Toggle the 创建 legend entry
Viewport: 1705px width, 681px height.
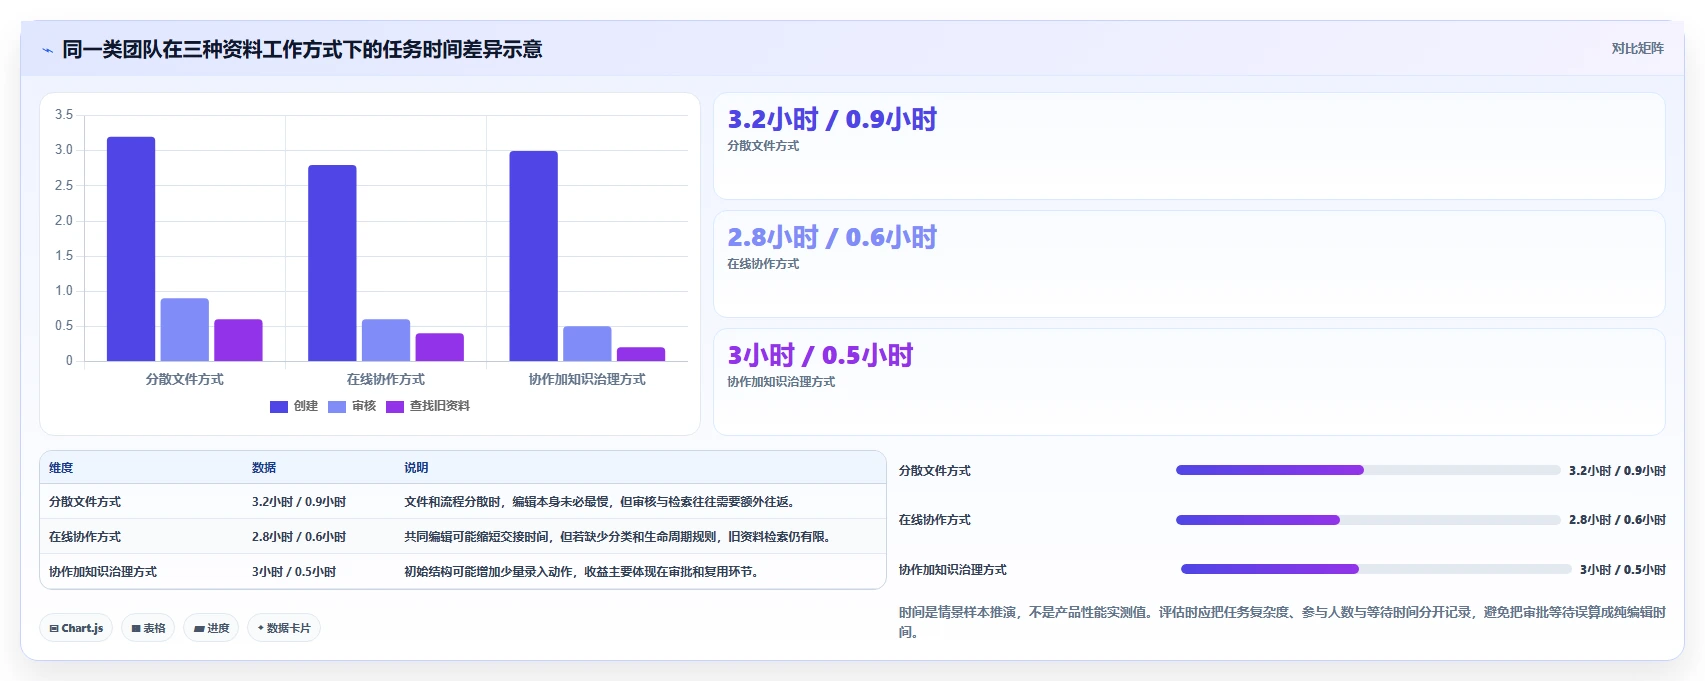pos(294,406)
